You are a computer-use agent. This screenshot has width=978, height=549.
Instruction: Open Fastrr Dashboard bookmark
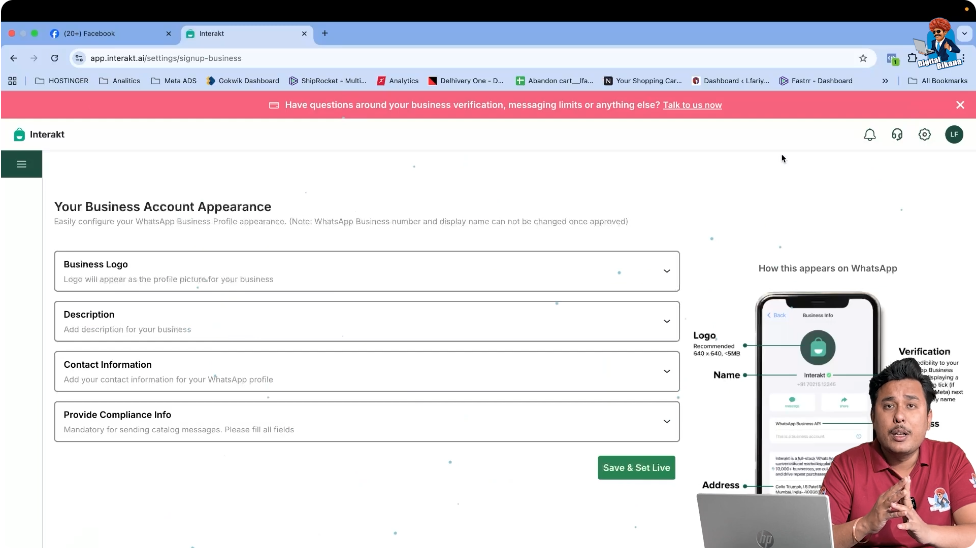tap(815, 80)
